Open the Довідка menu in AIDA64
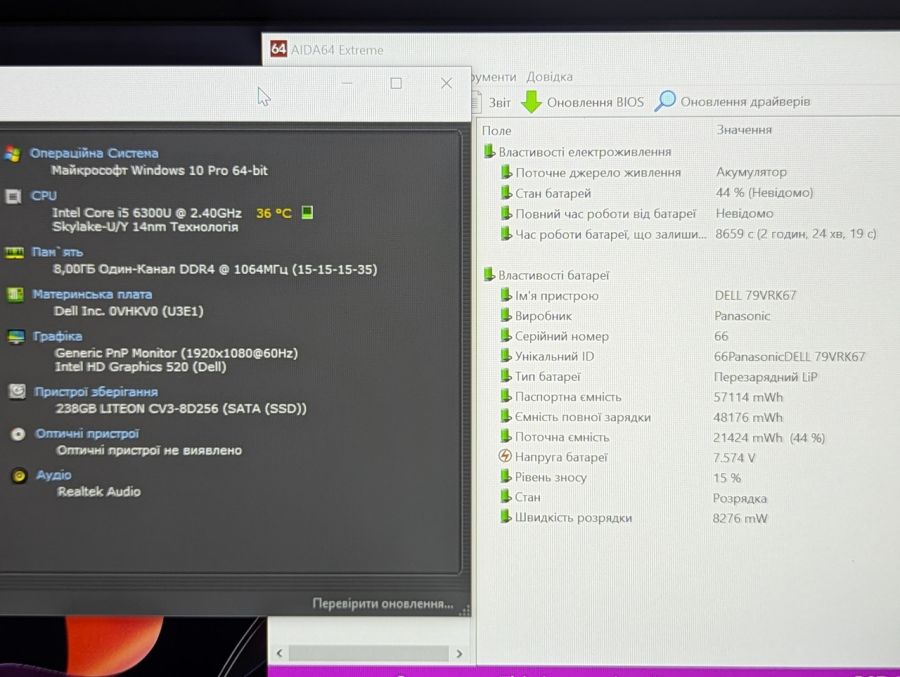The image size is (900, 677). (549, 76)
